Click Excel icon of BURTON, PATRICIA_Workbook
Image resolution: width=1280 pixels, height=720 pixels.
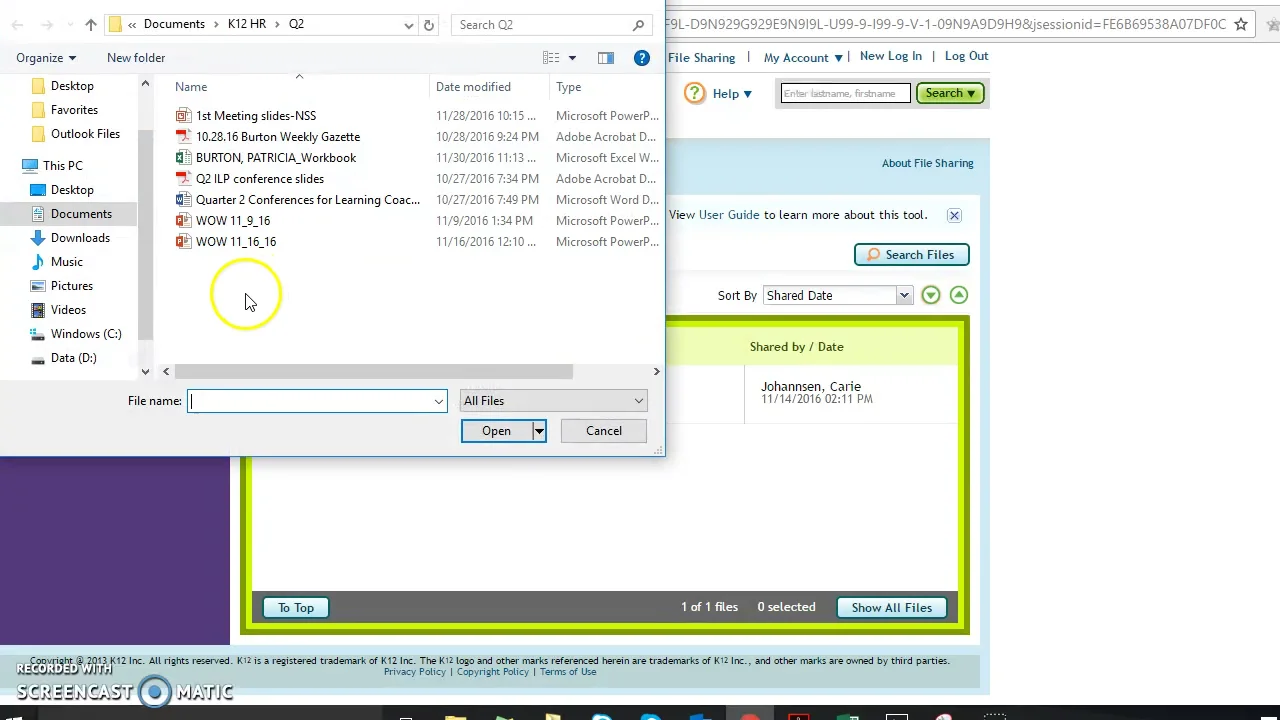[x=183, y=158]
